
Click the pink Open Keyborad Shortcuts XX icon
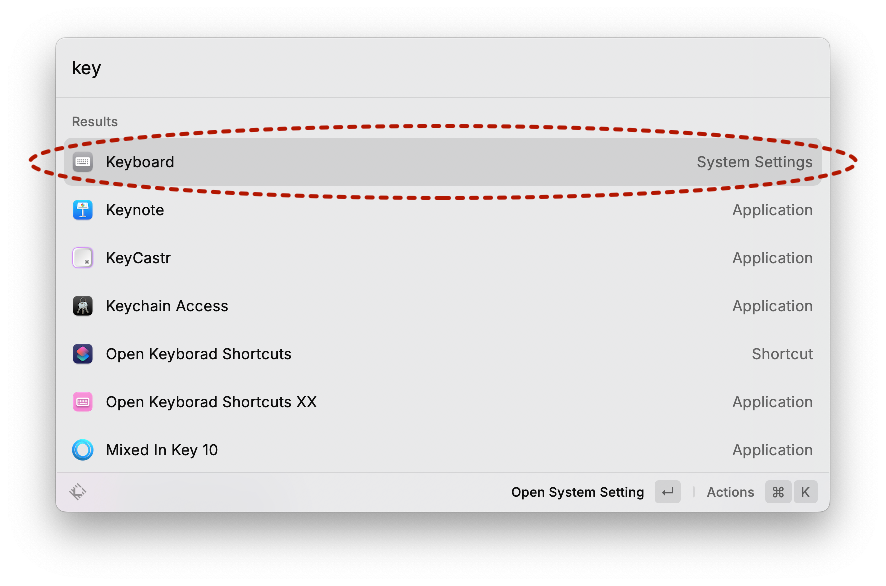tap(83, 402)
